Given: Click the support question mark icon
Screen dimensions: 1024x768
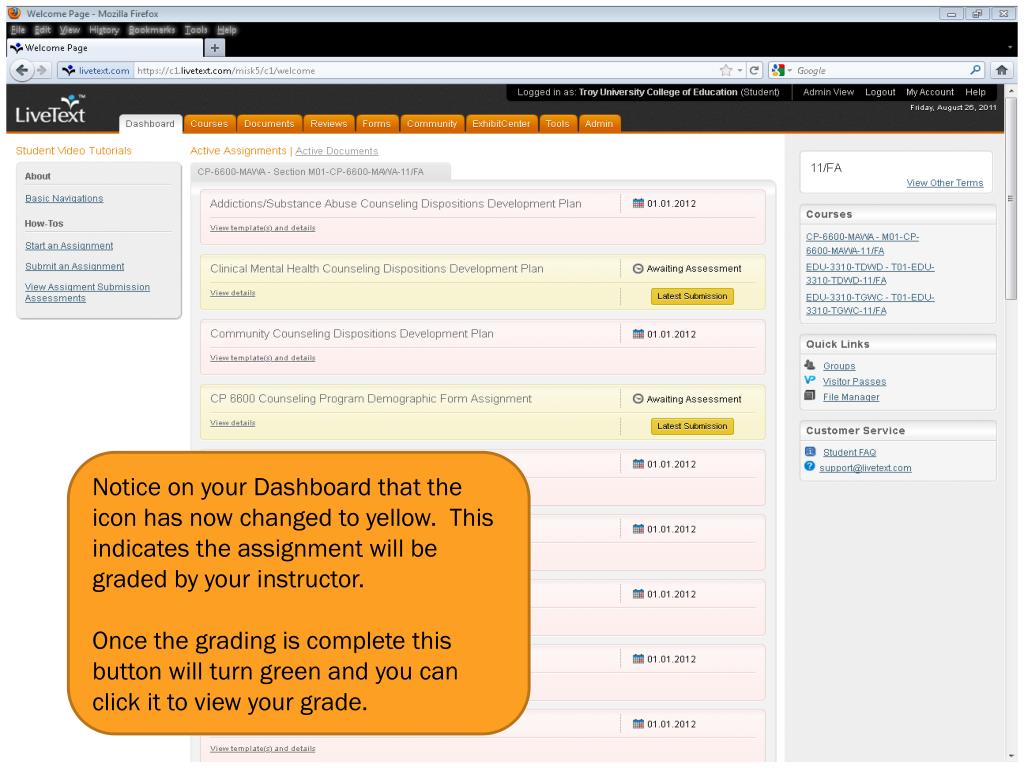Looking at the screenshot, I should click(x=810, y=466).
